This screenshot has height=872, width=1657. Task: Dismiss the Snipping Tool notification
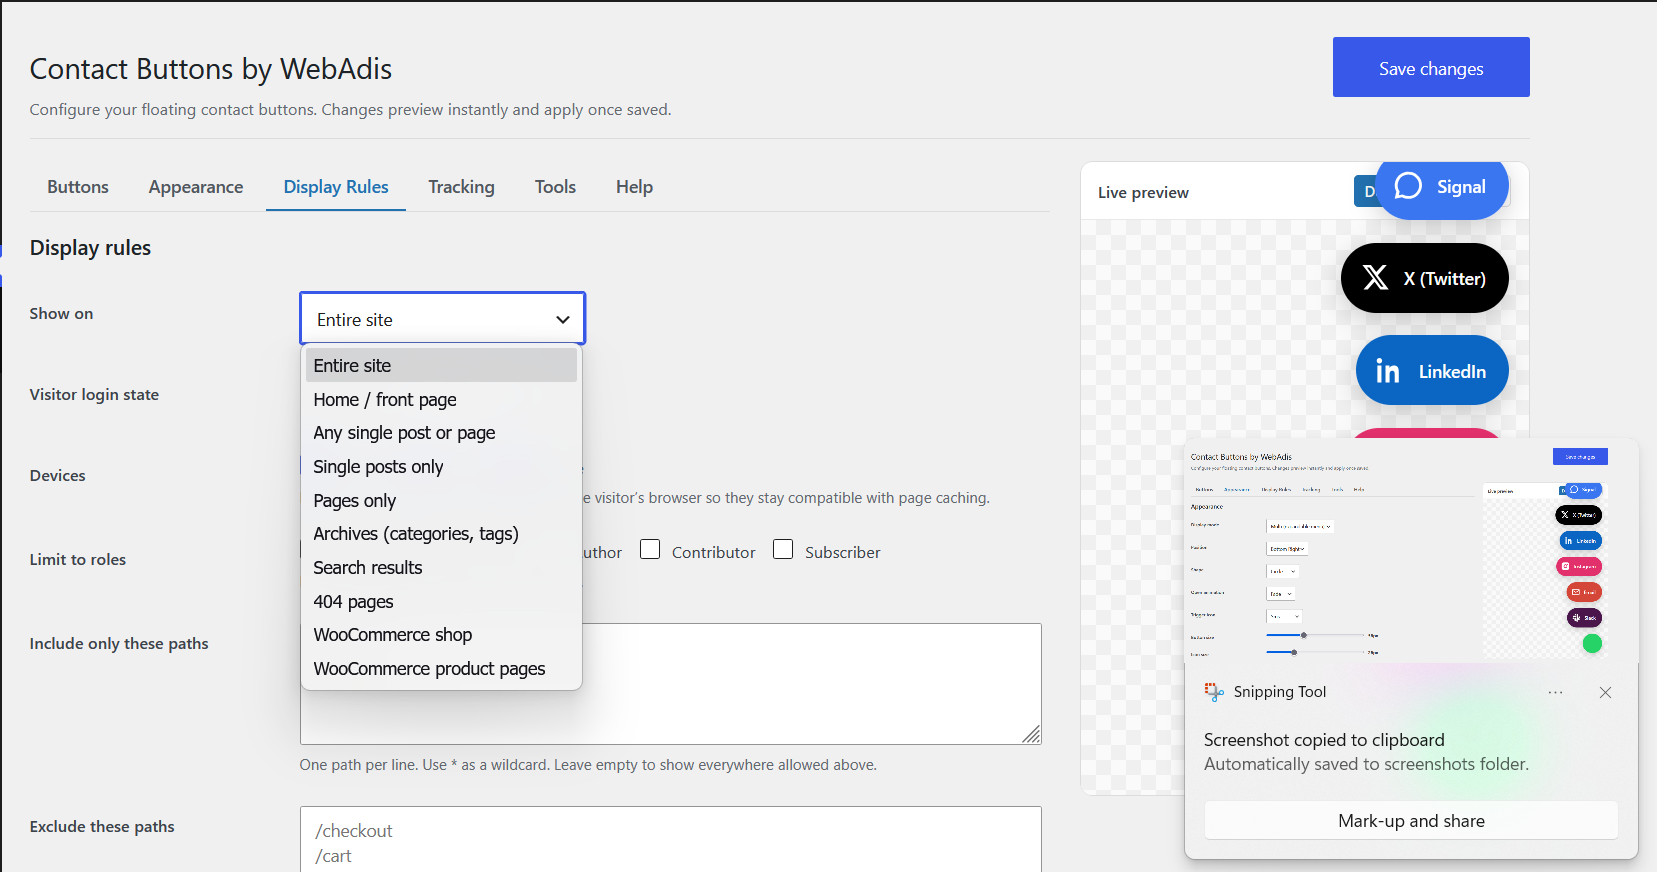point(1605,692)
